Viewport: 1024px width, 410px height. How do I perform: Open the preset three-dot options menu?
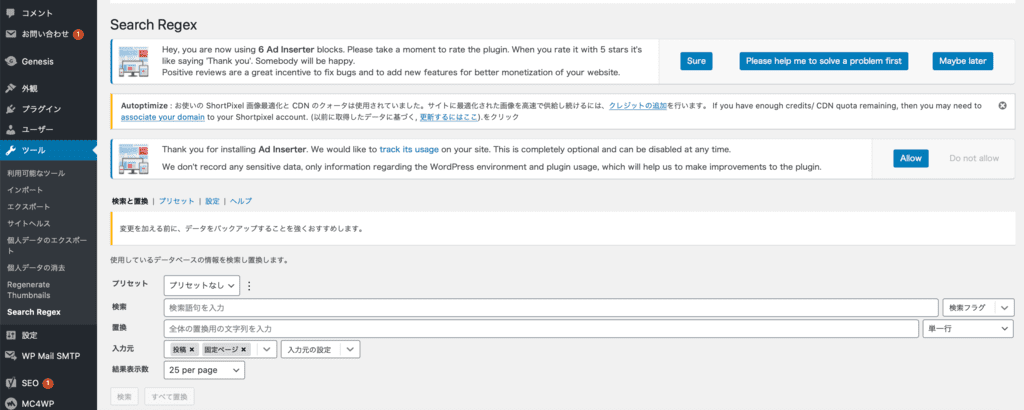click(248, 285)
